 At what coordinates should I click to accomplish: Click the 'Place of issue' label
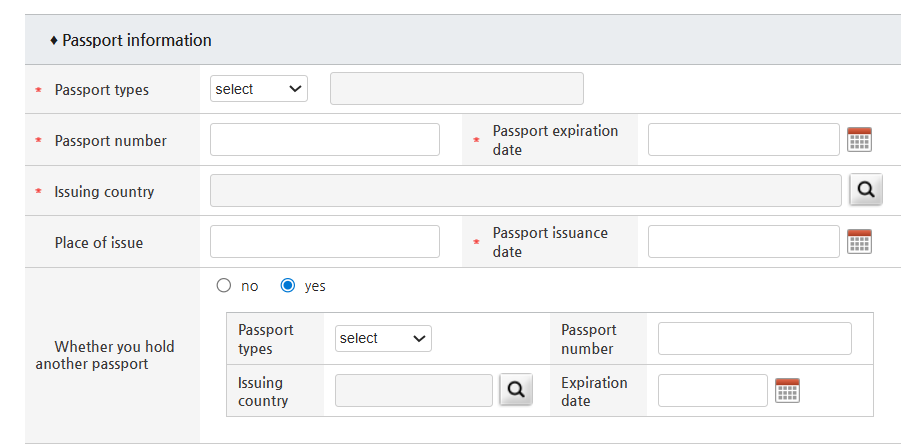[x=99, y=243]
